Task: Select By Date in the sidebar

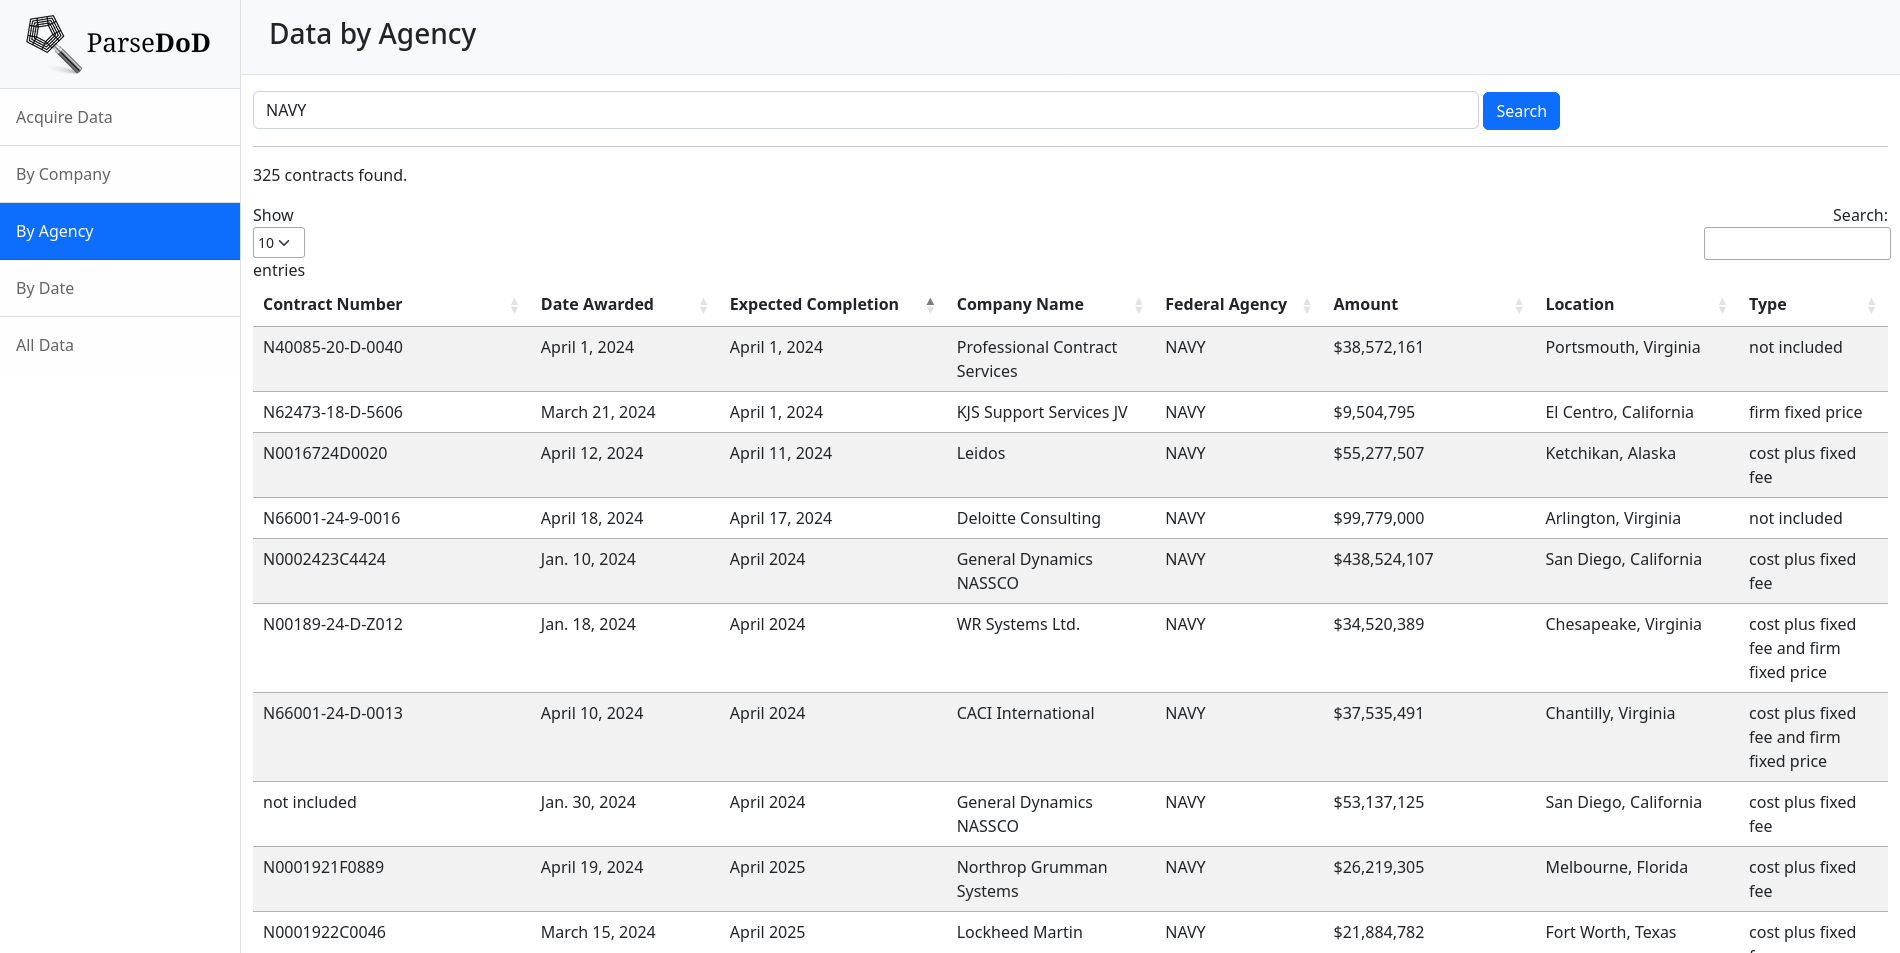Action: tap(45, 288)
